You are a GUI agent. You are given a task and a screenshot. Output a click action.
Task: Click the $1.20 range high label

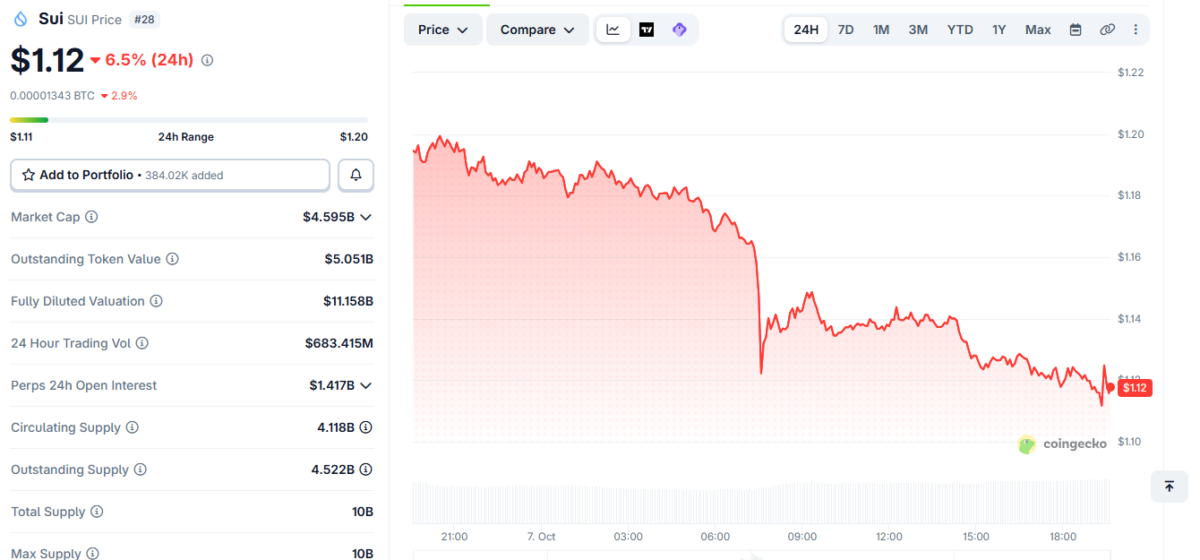(x=354, y=137)
